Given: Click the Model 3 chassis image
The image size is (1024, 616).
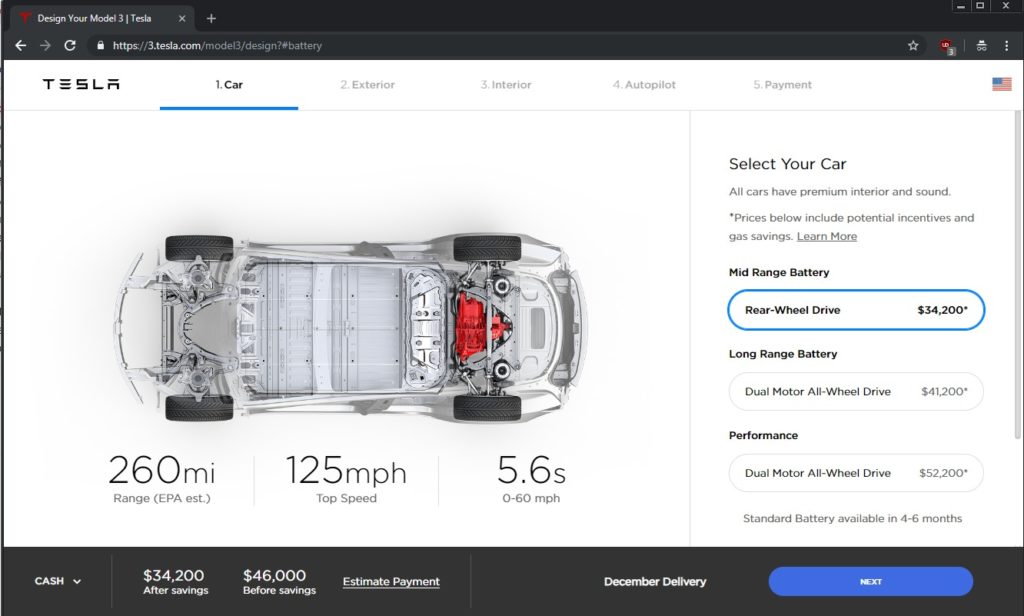Looking at the screenshot, I should coord(353,327).
